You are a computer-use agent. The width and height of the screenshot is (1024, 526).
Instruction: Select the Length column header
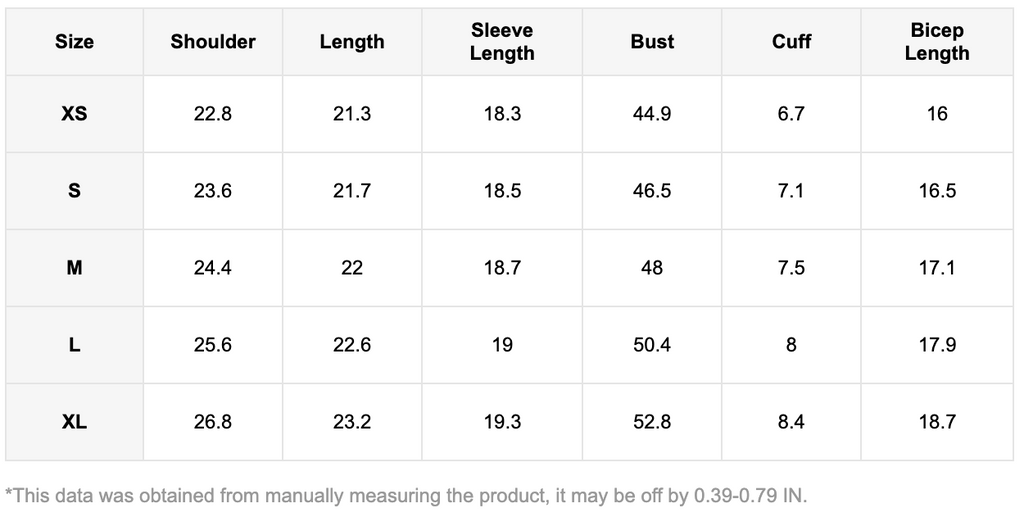coord(352,42)
